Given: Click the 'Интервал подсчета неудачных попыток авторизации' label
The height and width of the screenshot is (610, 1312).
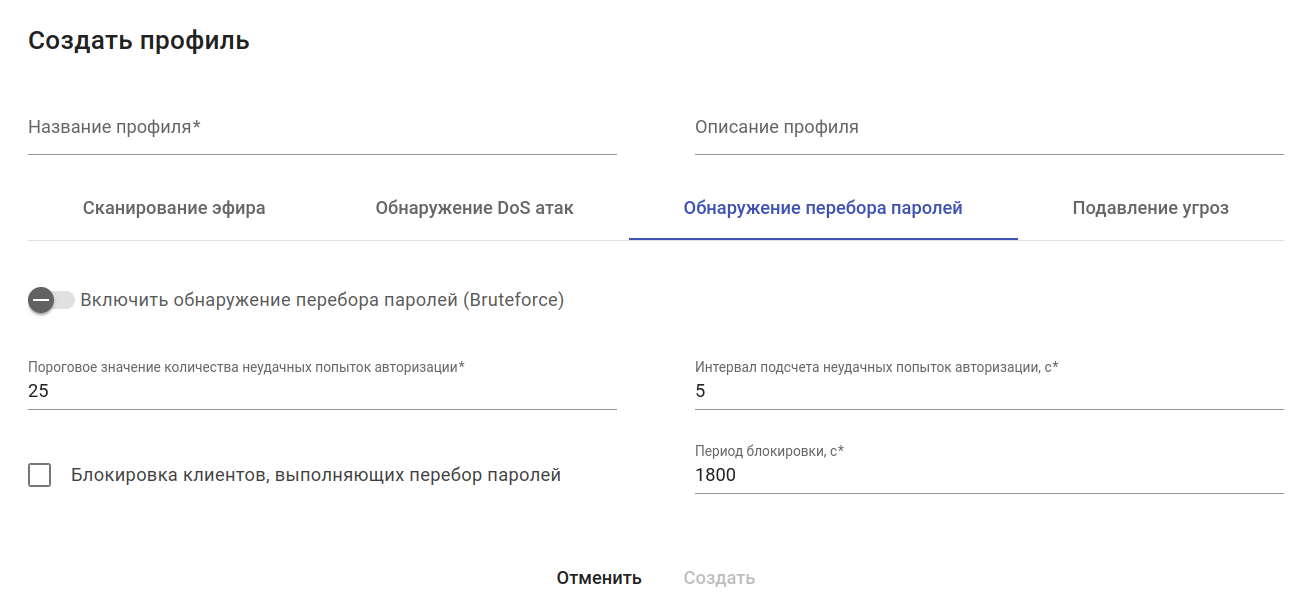Looking at the screenshot, I should coord(876,367).
